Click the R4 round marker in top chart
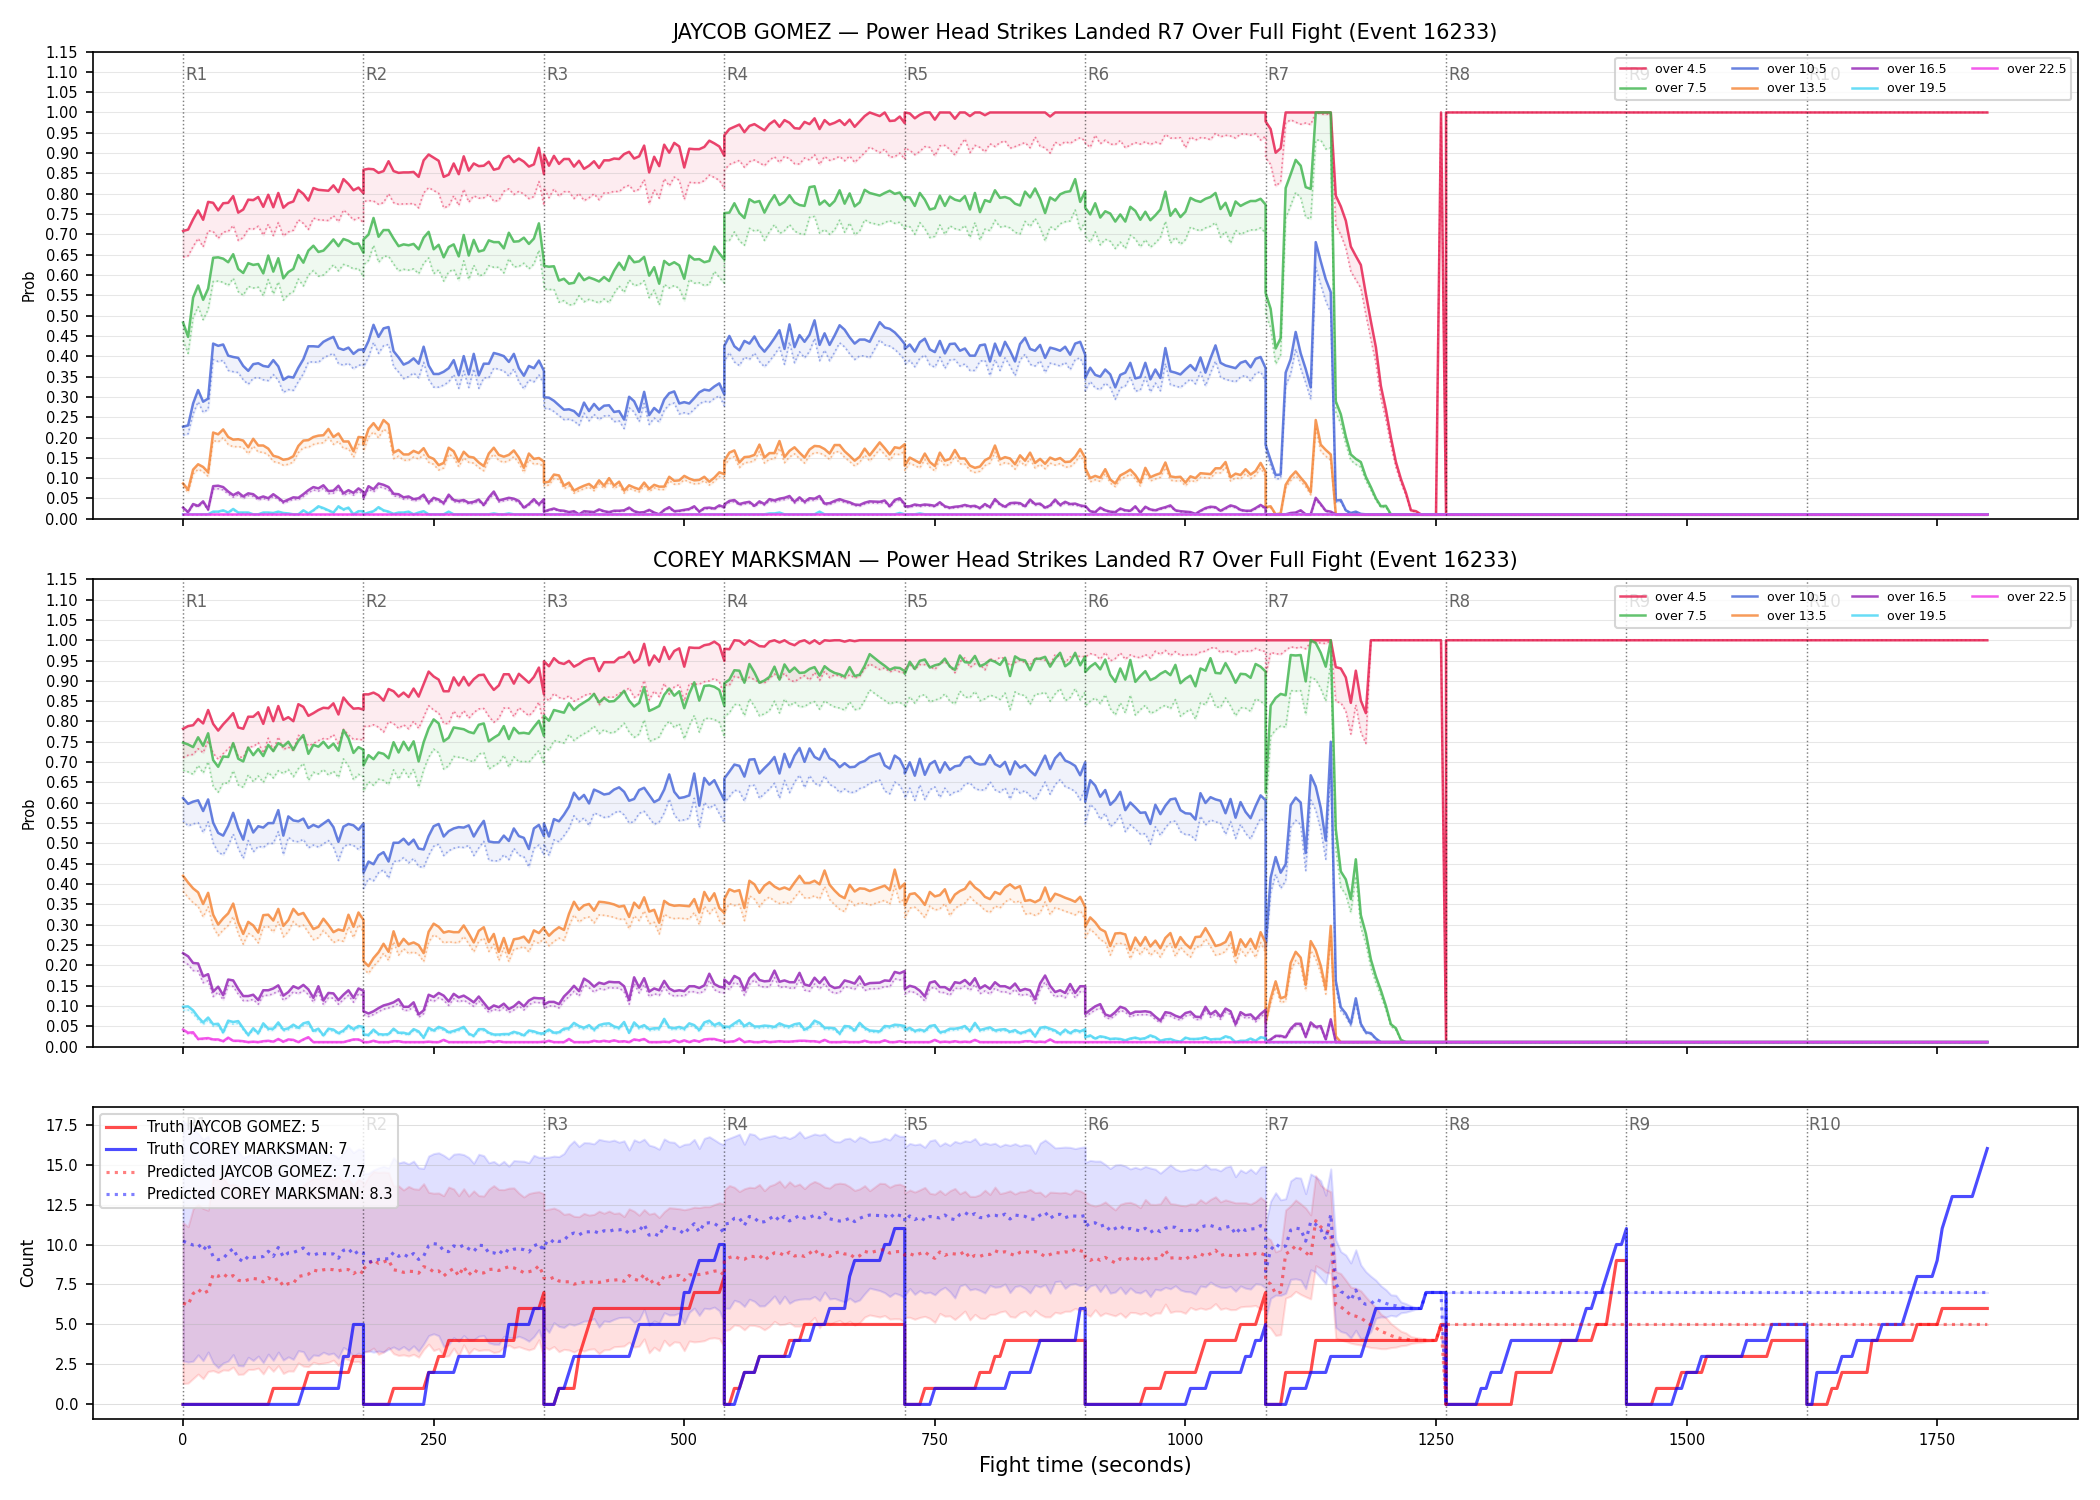Image resolution: width=2100 pixels, height=1500 pixels. [x=737, y=74]
